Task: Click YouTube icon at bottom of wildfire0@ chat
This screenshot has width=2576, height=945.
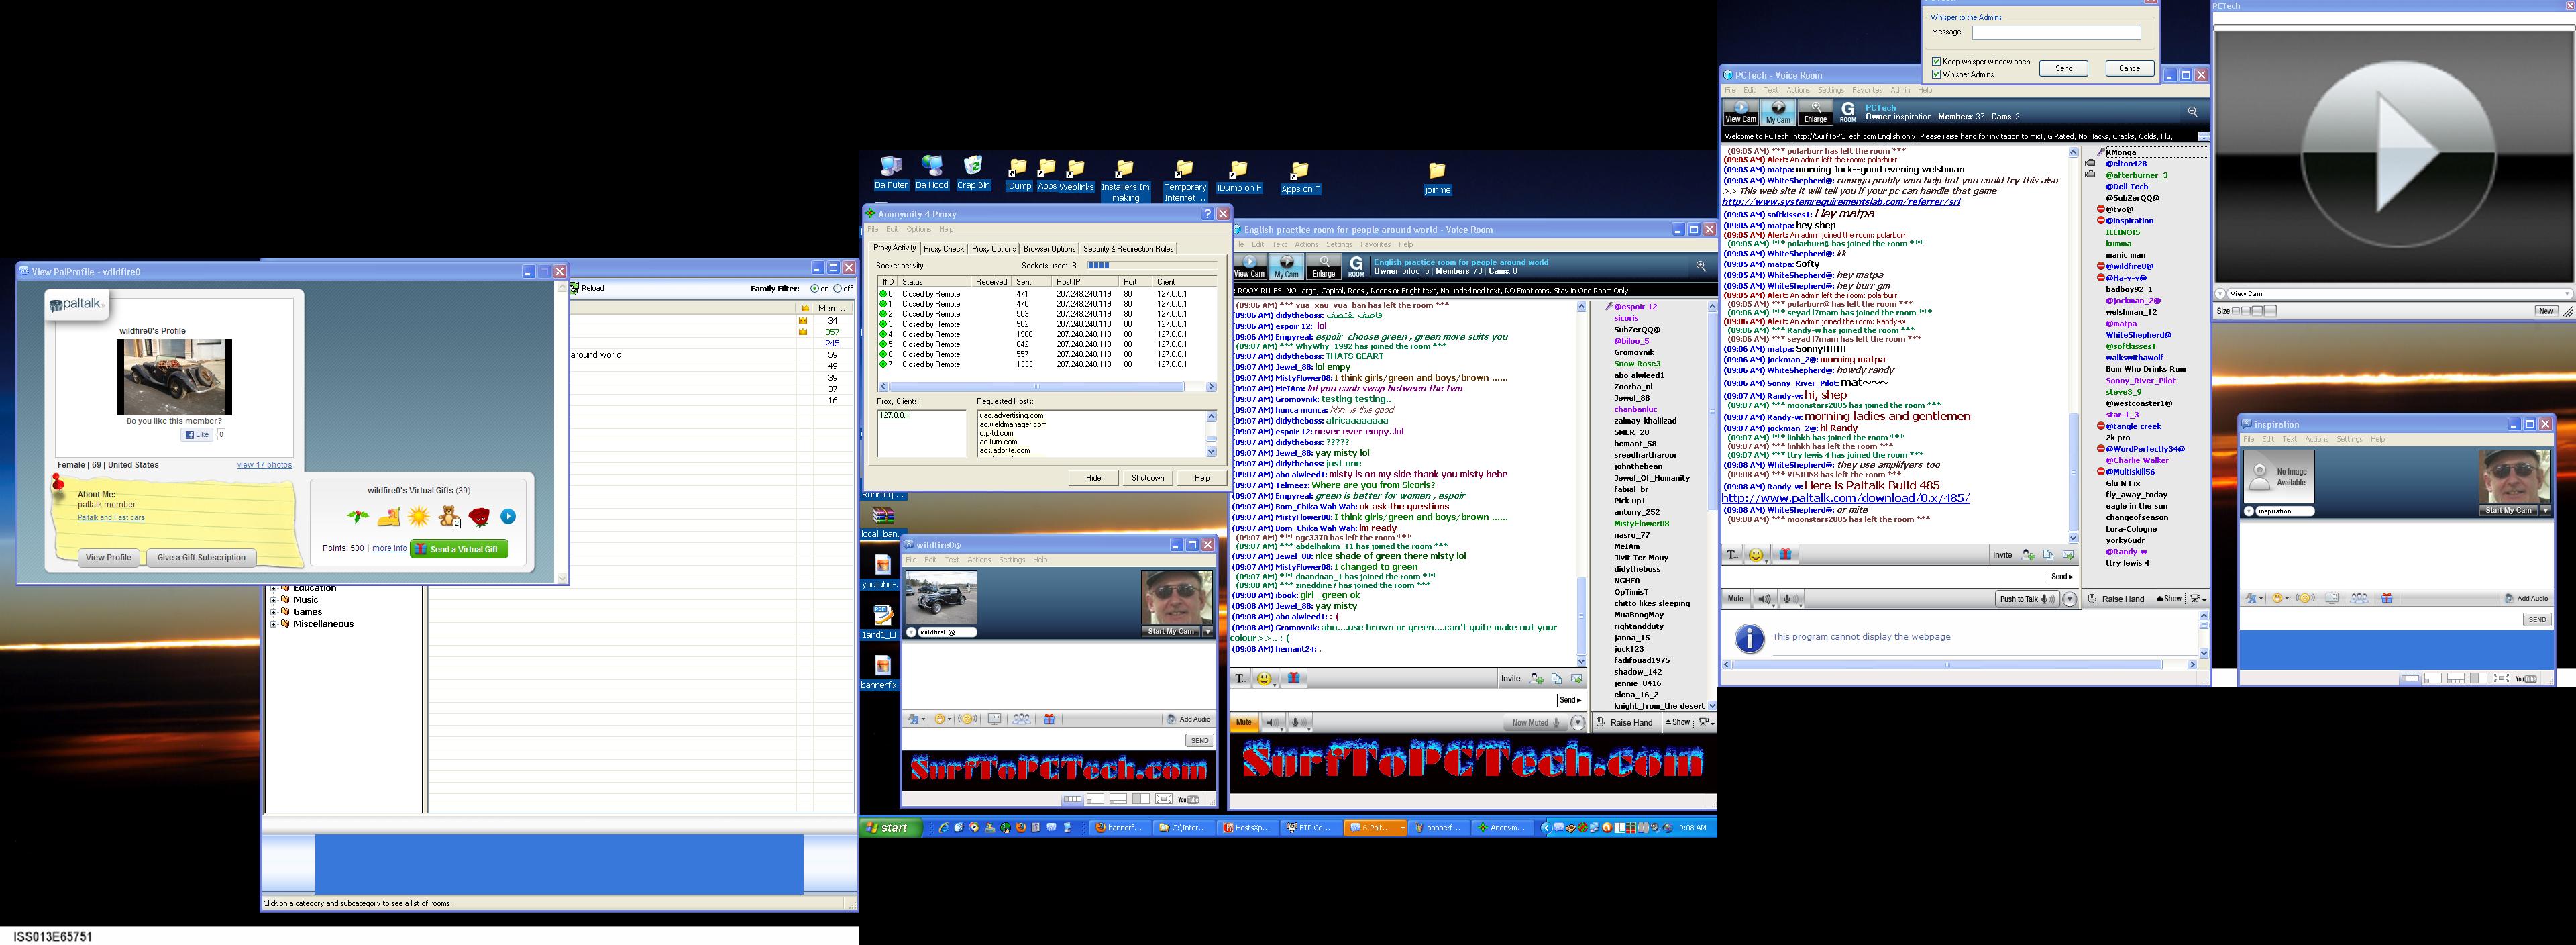Action: (x=1188, y=799)
